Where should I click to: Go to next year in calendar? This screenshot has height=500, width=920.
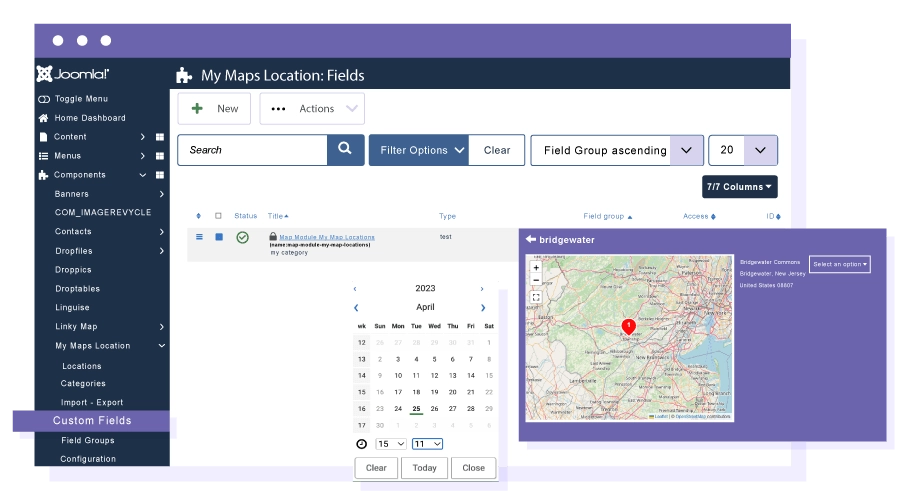tap(482, 289)
